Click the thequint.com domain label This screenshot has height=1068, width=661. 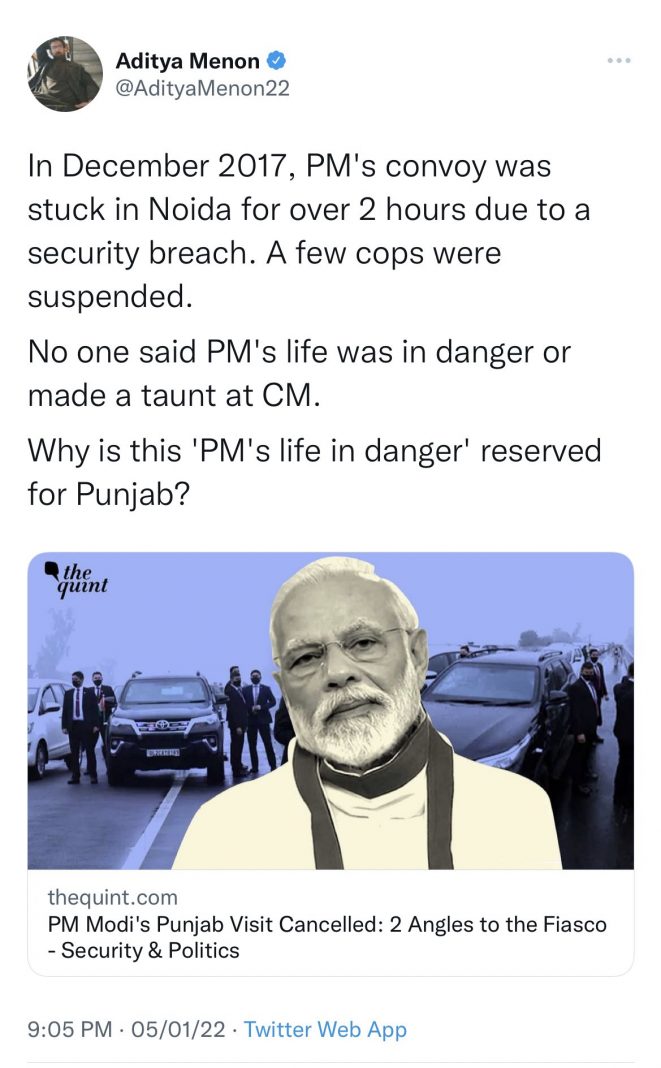(112, 897)
